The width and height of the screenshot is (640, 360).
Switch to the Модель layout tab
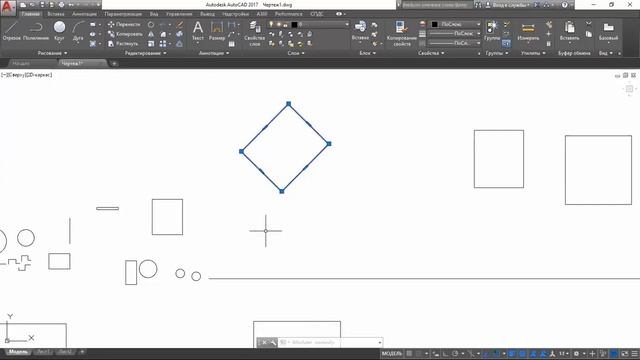point(18,352)
